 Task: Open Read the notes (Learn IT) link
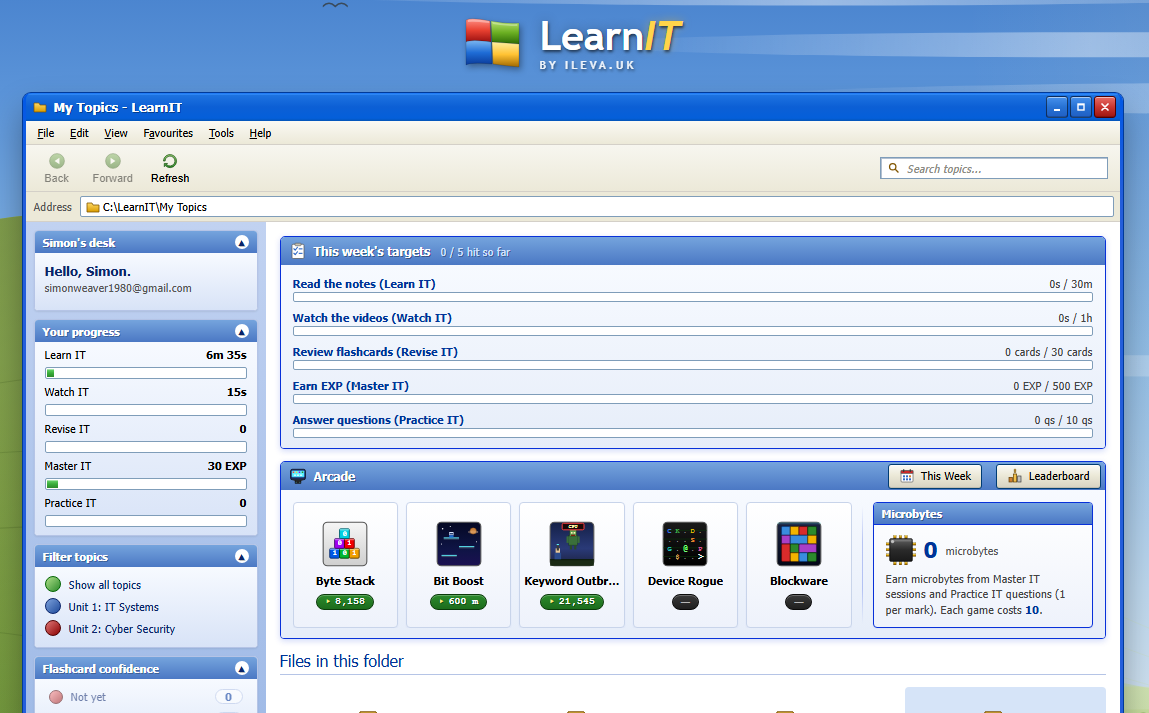[363, 284]
